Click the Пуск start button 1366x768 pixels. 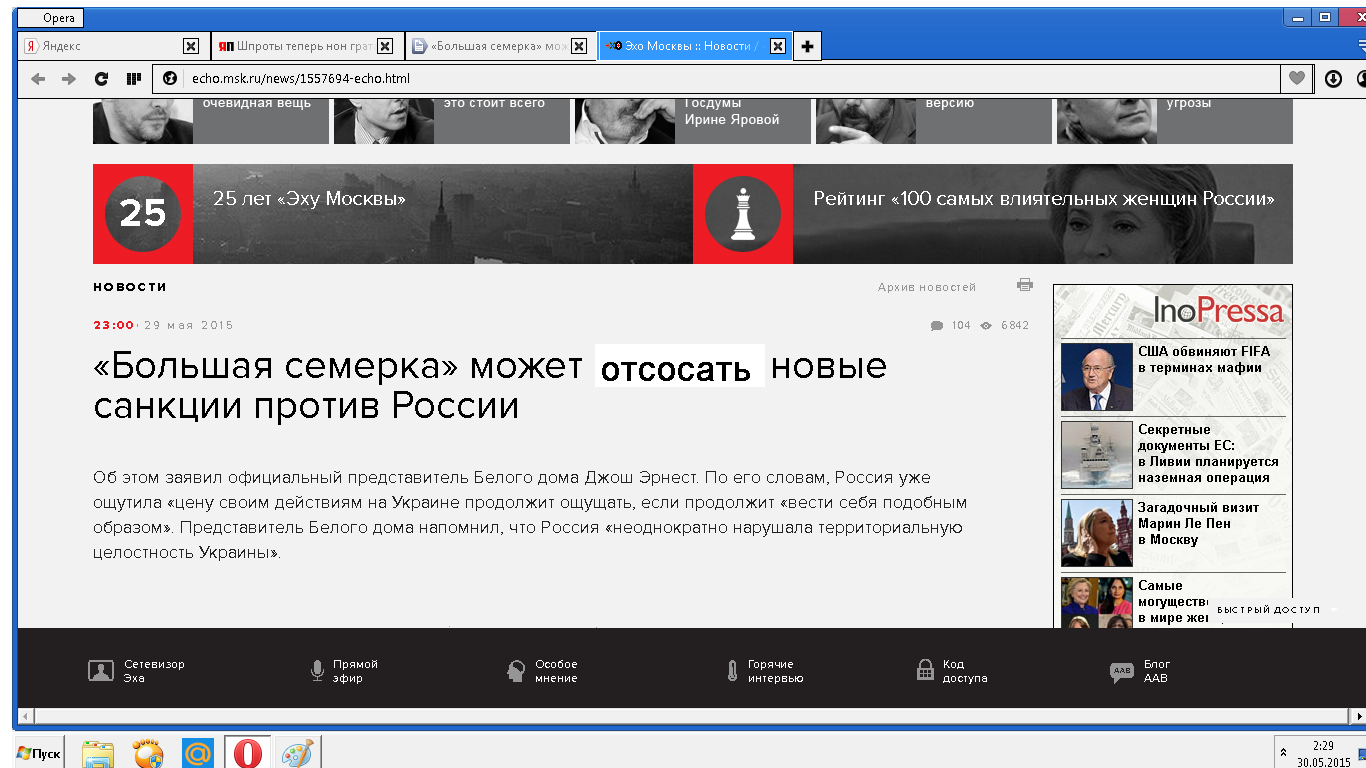(x=39, y=753)
